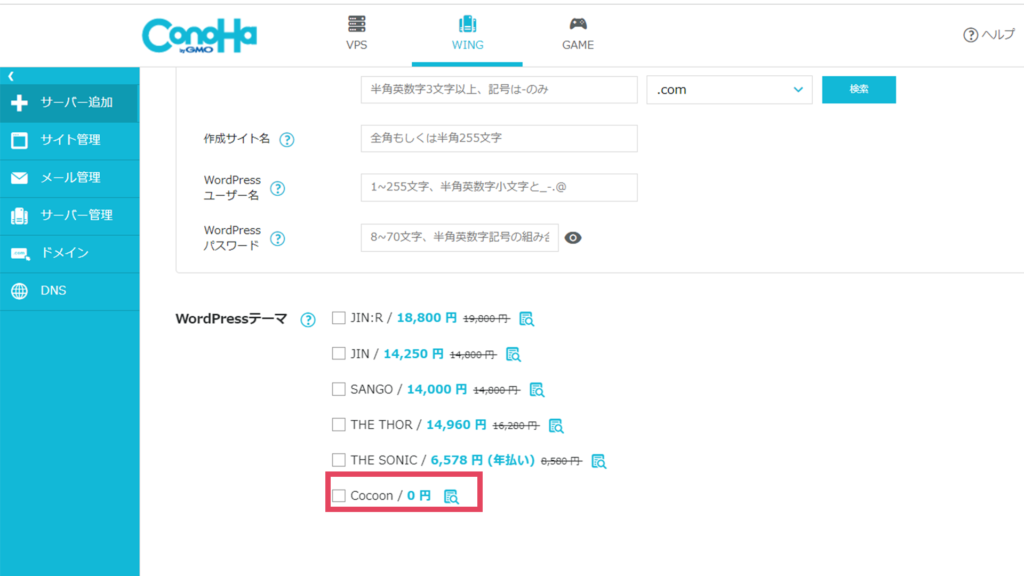The height and width of the screenshot is (576, 1024).
Task: Show help for WordPress パスワード
Action: pos(278,238)
